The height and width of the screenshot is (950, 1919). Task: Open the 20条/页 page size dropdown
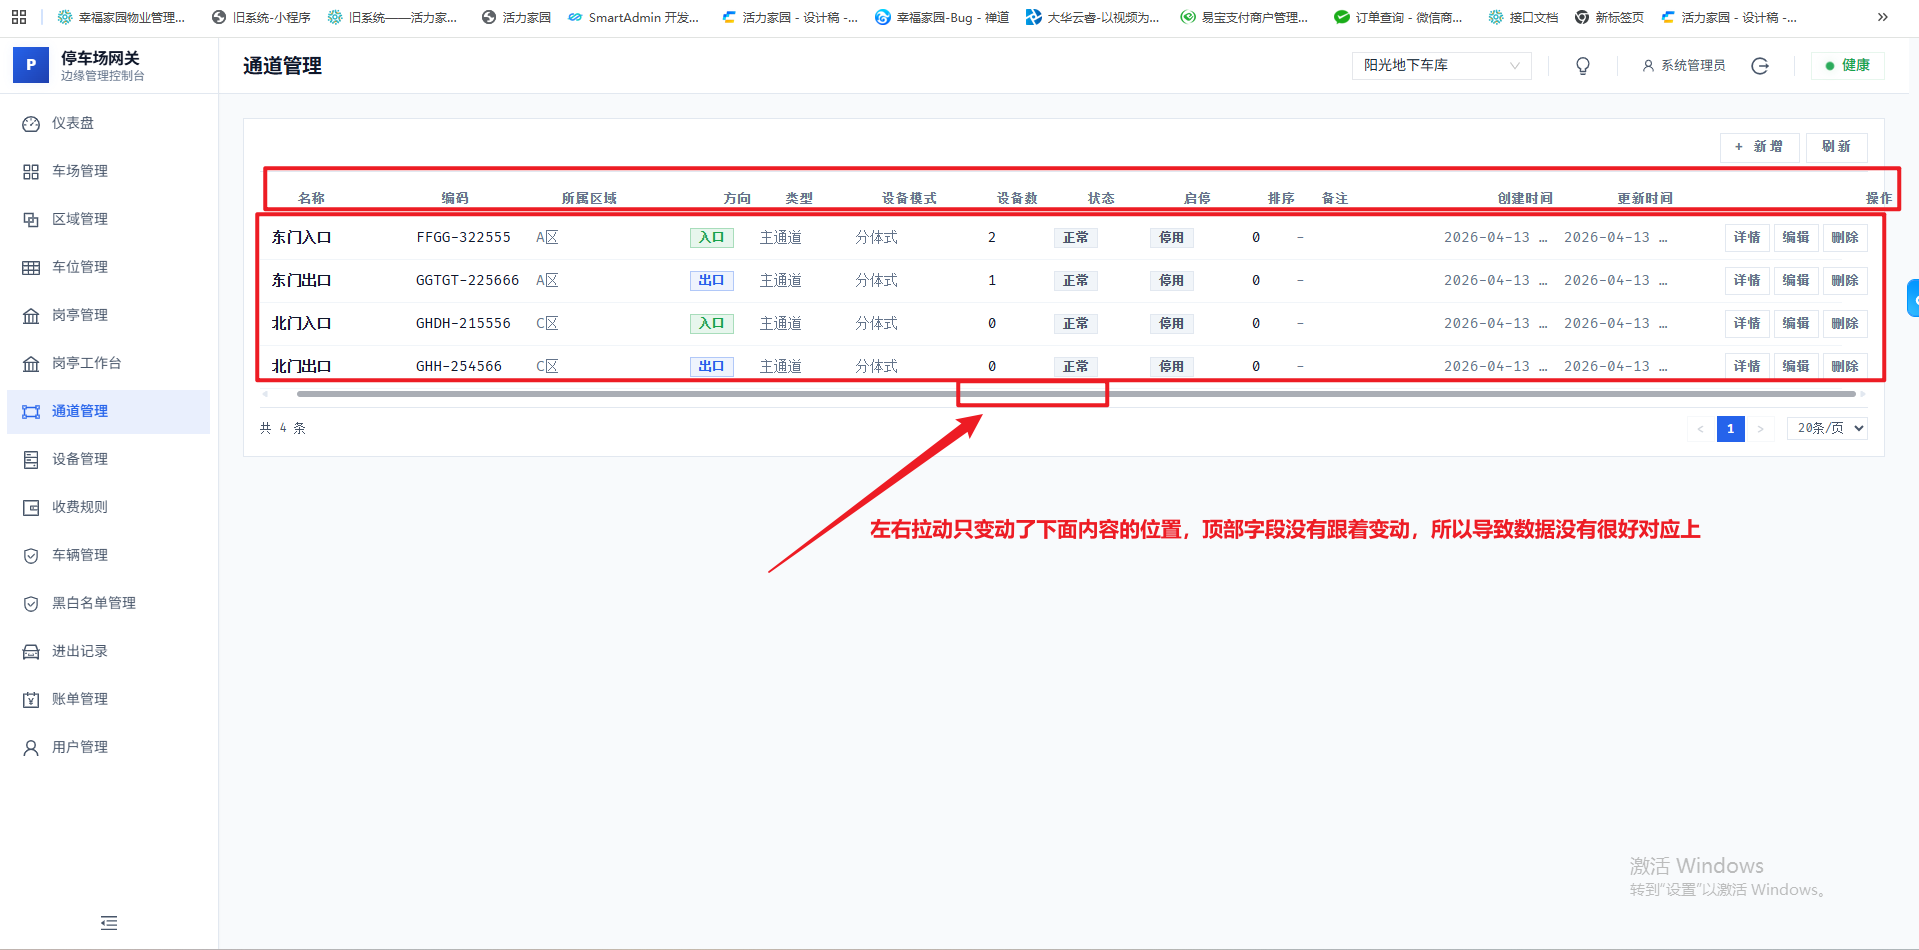[1830, 428]
